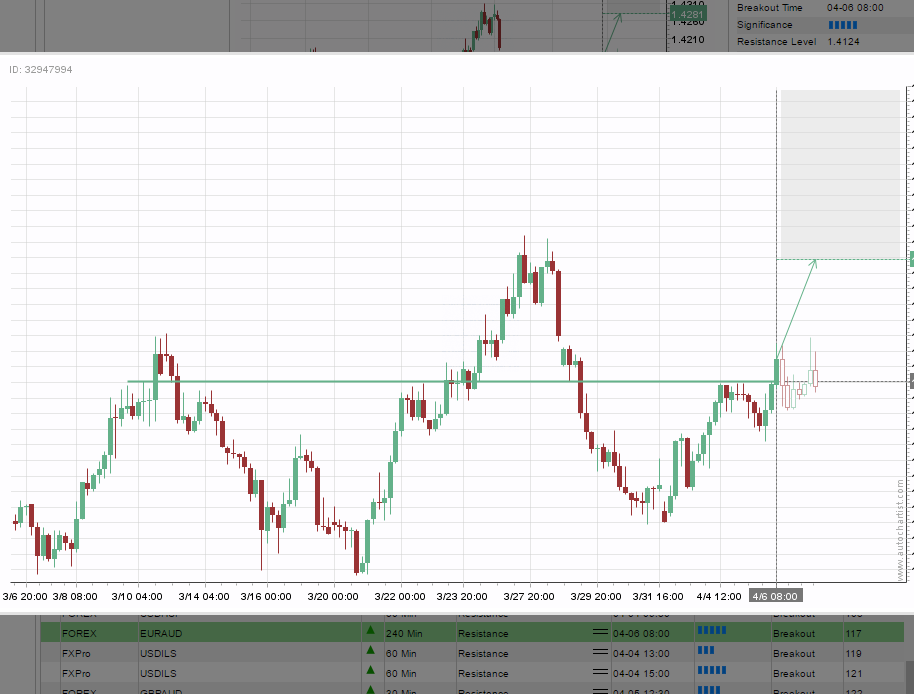This screenshot has height=694, width=914.
Task: Click the 3/27 20:00 axis label
Action: pyautogui.click(x=529, y=597)
